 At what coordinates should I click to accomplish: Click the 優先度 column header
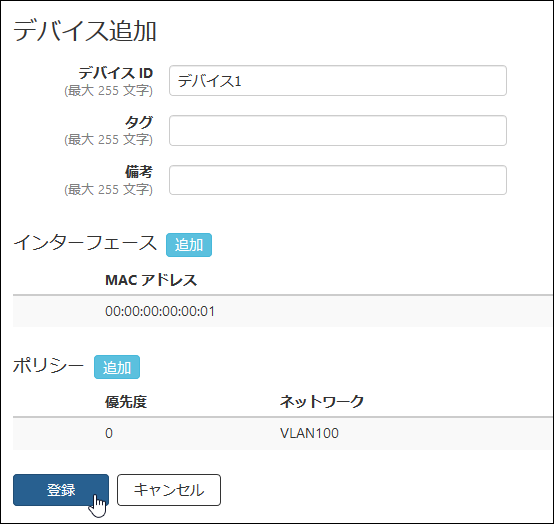[x=126, y=402]
